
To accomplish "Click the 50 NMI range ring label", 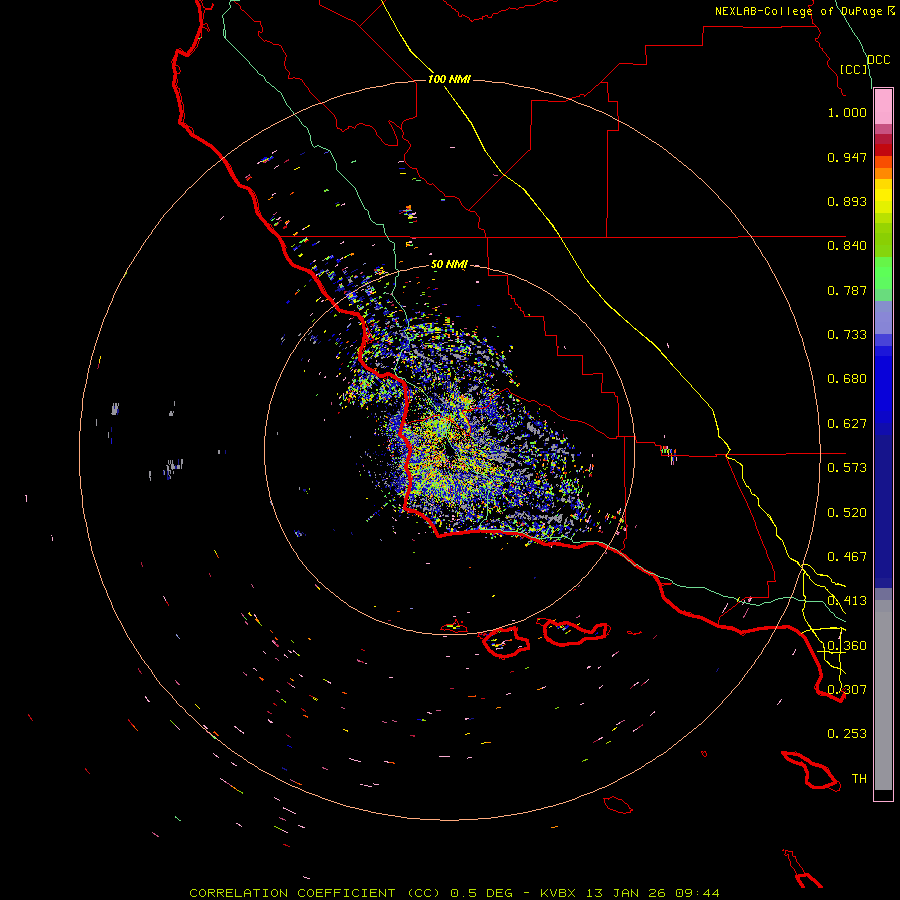I will 449,265.
